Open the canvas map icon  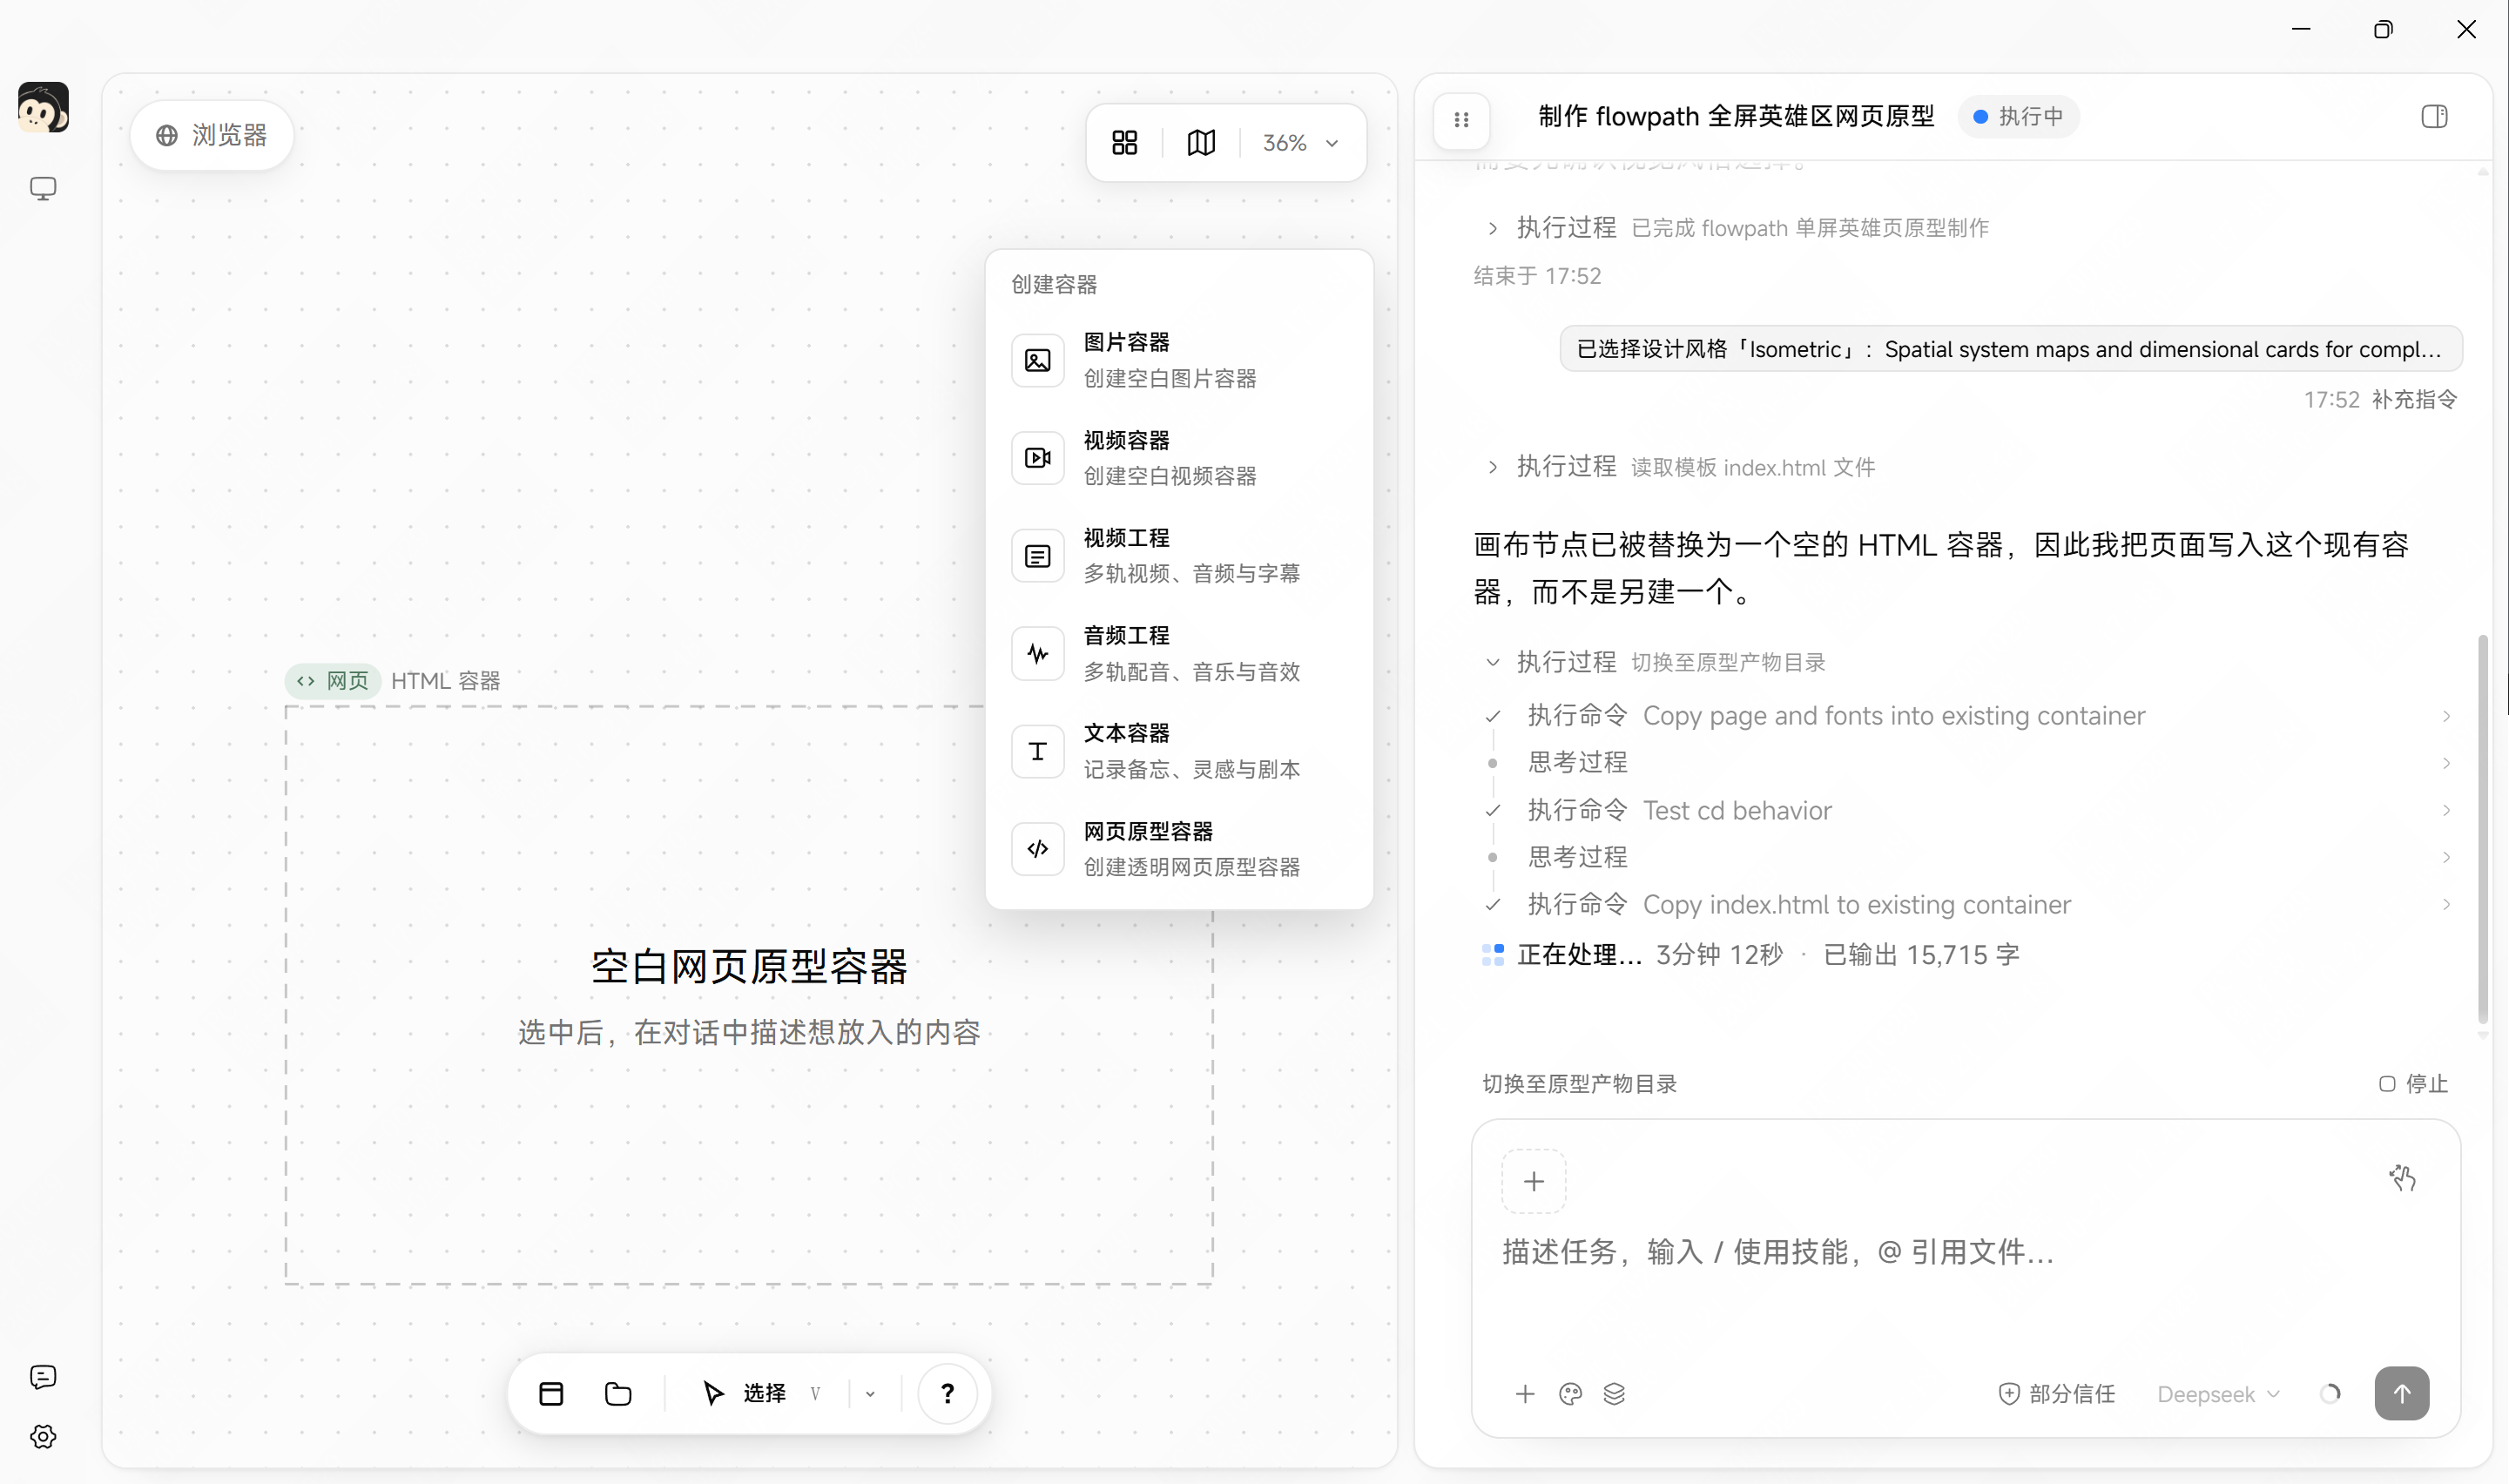tap(1201, 143)
